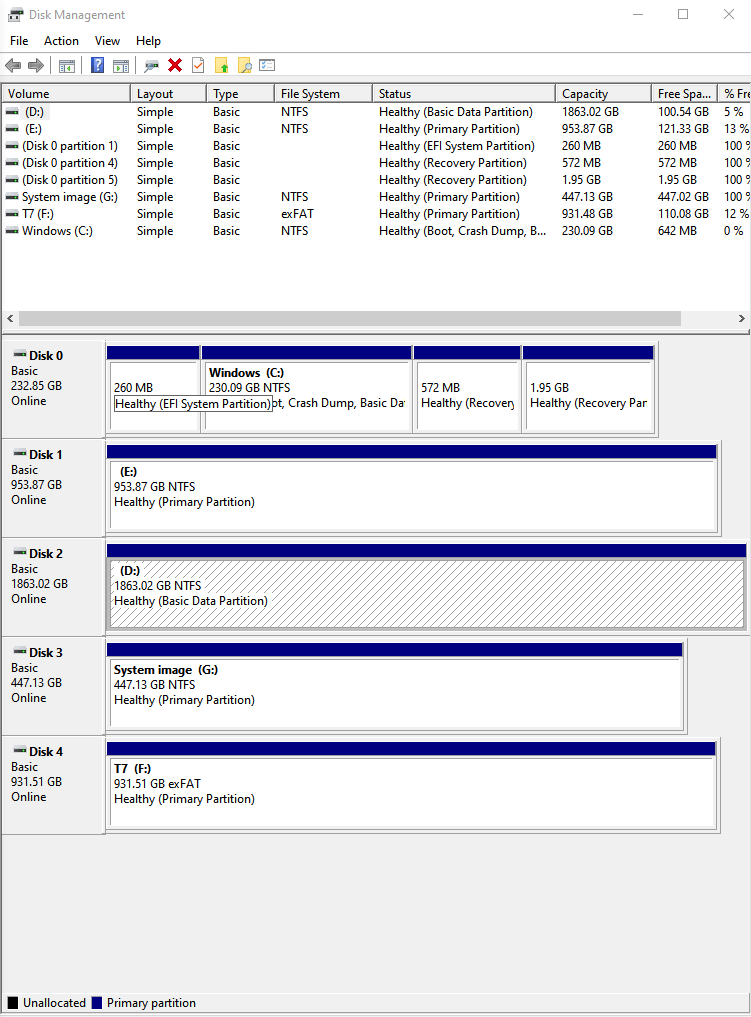This screenshot has height=1017, width=751.
Task: Click the drive icon of volume (E:) row
Action: click(12, 129)
